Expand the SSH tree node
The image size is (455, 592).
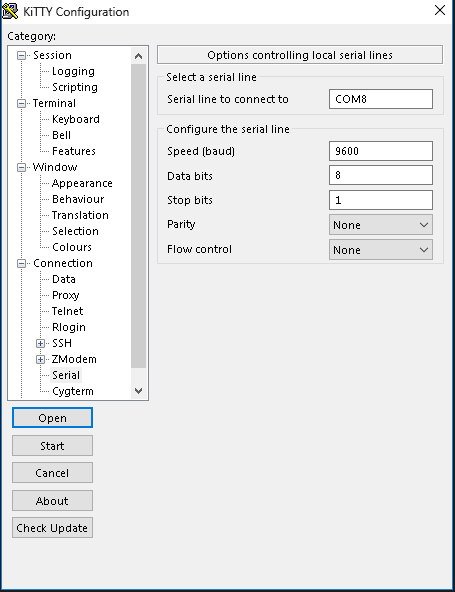pyautogui.click(x=40, y=343)
